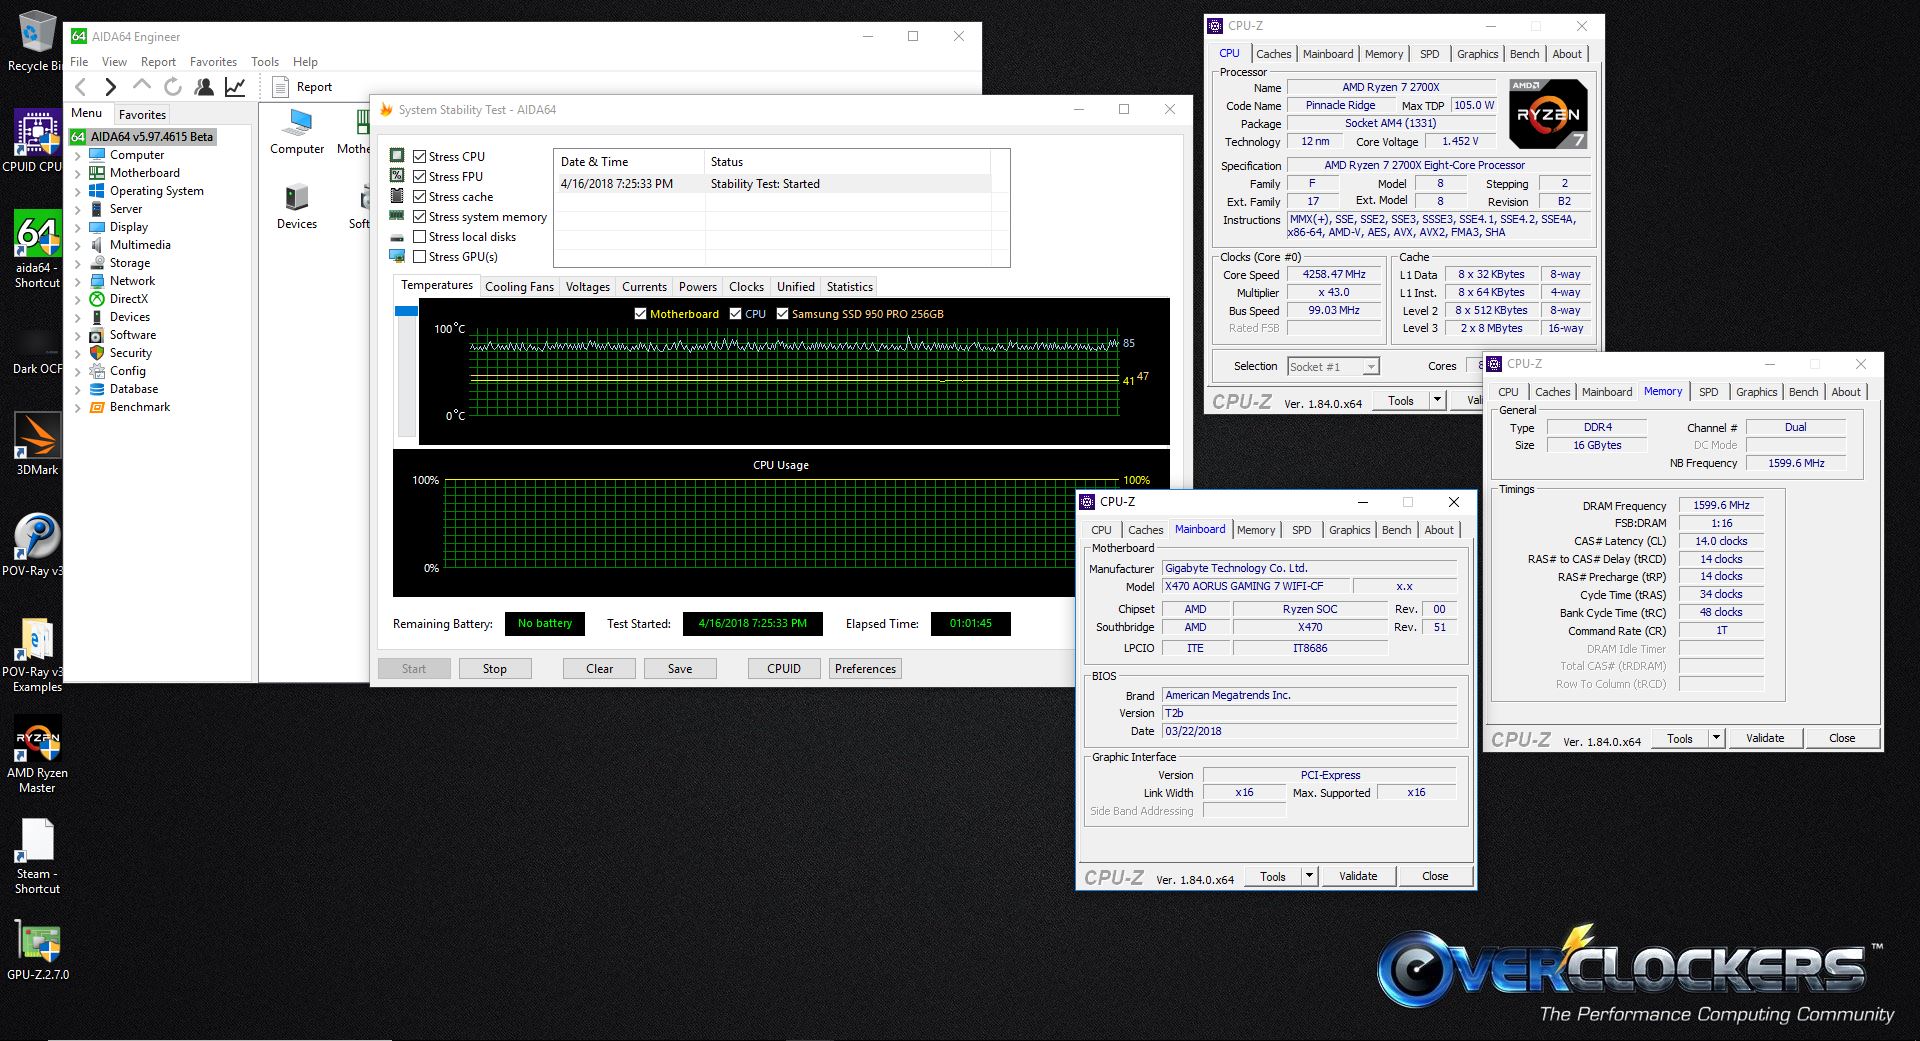Enable the Stress GPU(s) checkbox
The height and width of the screenshot is (1041, 1920).
pos(420,256)
